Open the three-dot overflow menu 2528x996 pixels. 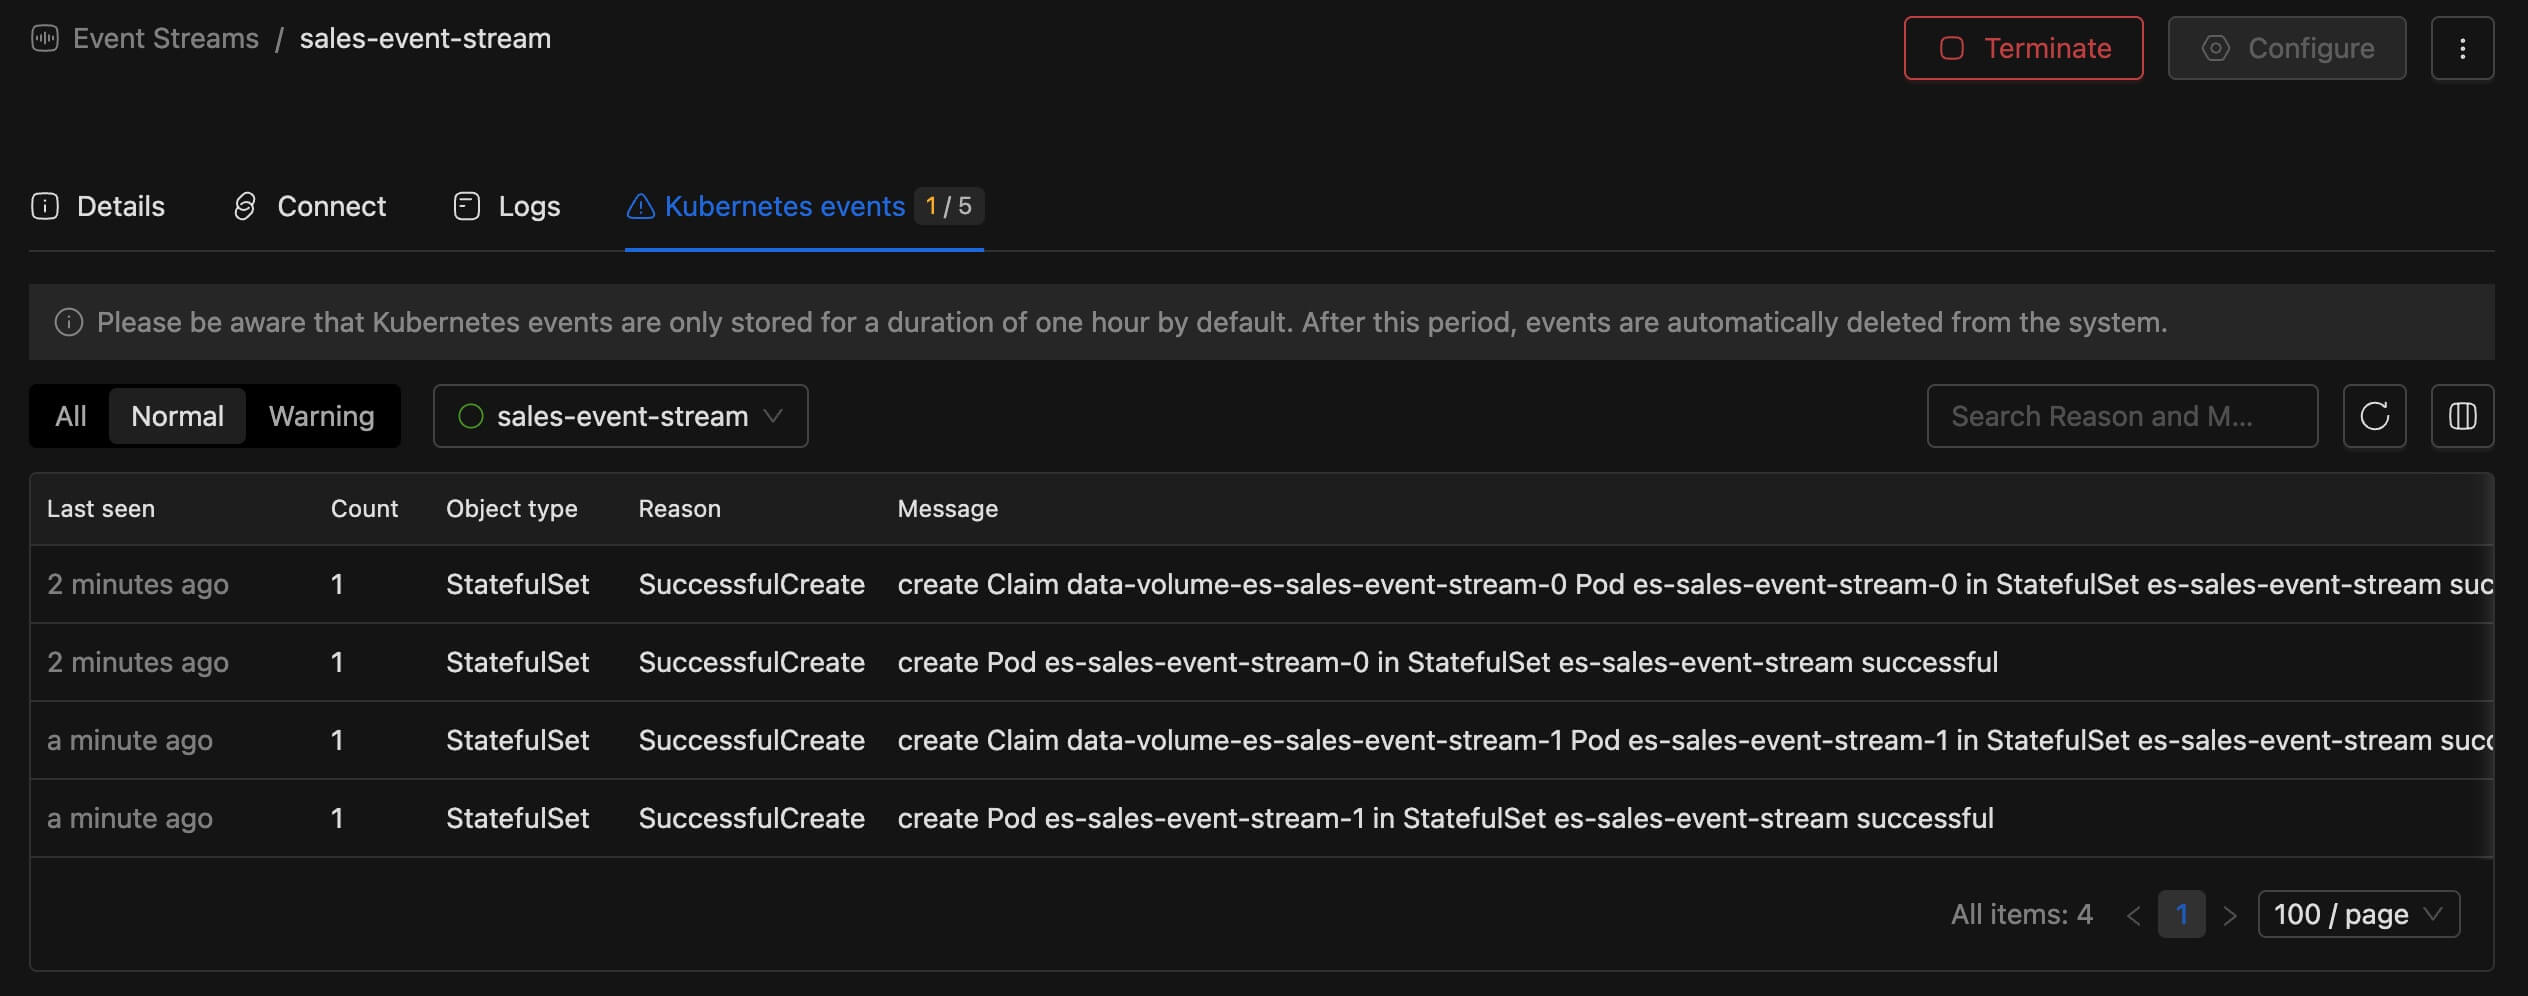click(x=2463, y=47)
